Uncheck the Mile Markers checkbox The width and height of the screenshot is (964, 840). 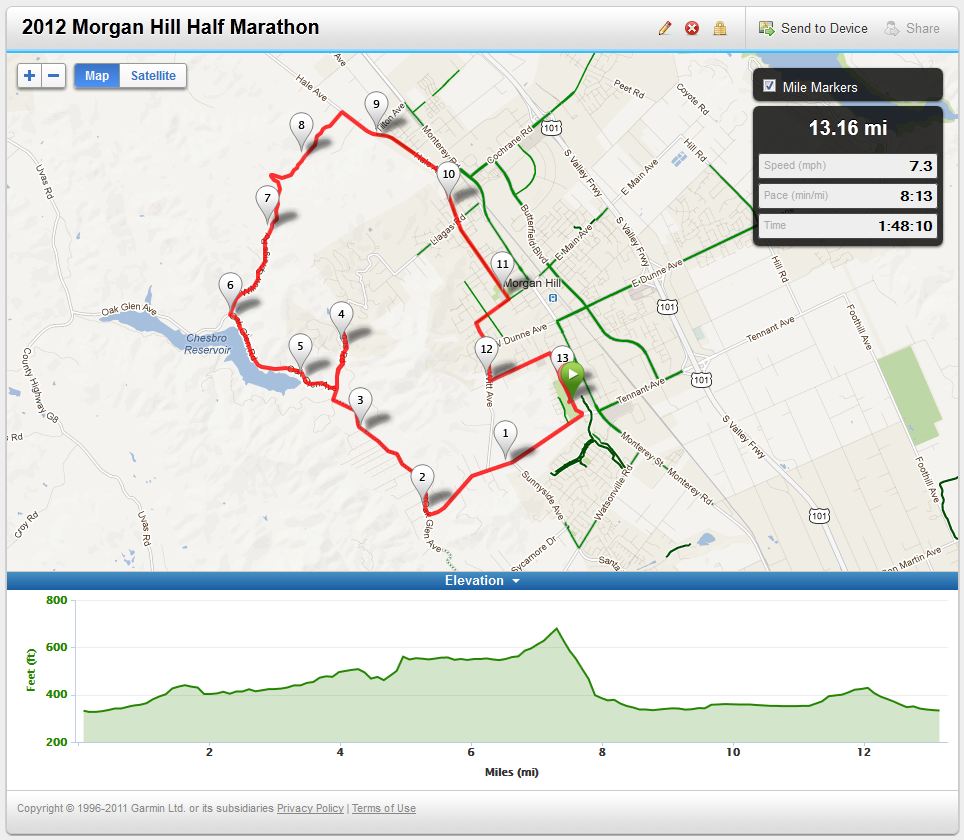[x=769, y=86]
